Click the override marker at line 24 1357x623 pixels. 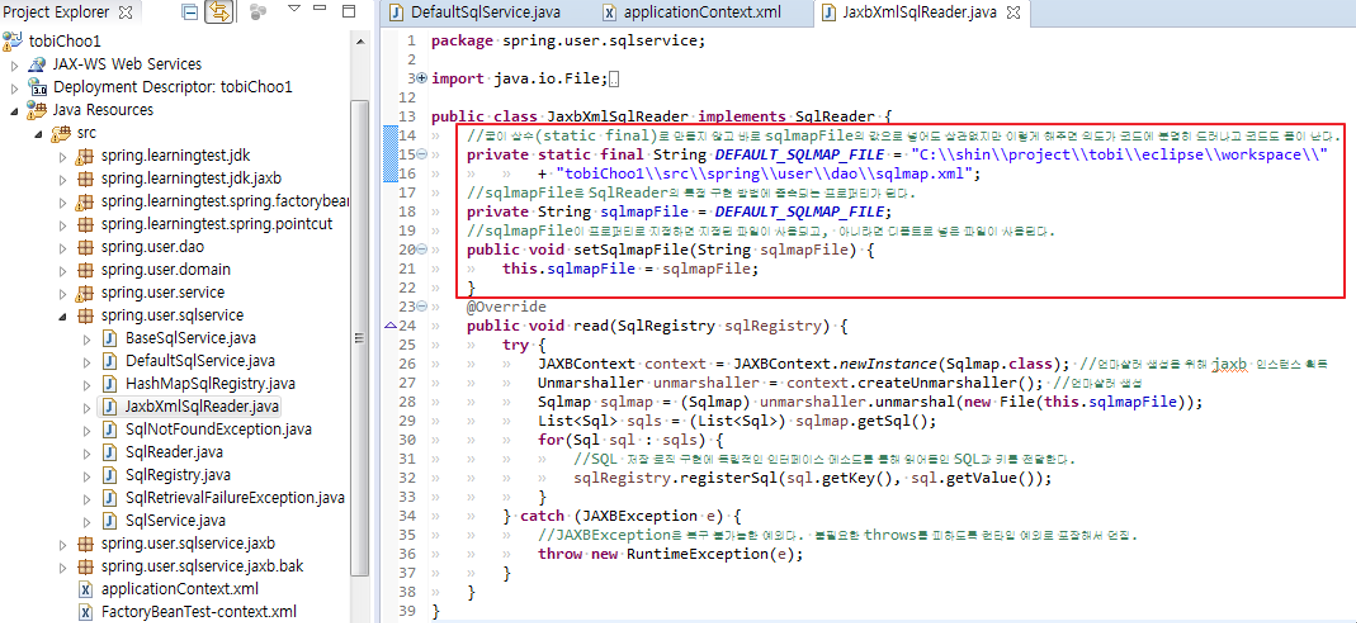pyautogui.click(x=390, y=326)
